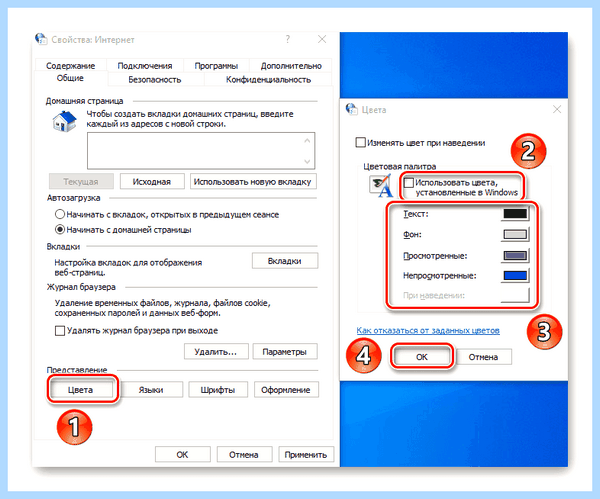Open Как отказаться от заданных цветов link

click(x=428, y=330)
